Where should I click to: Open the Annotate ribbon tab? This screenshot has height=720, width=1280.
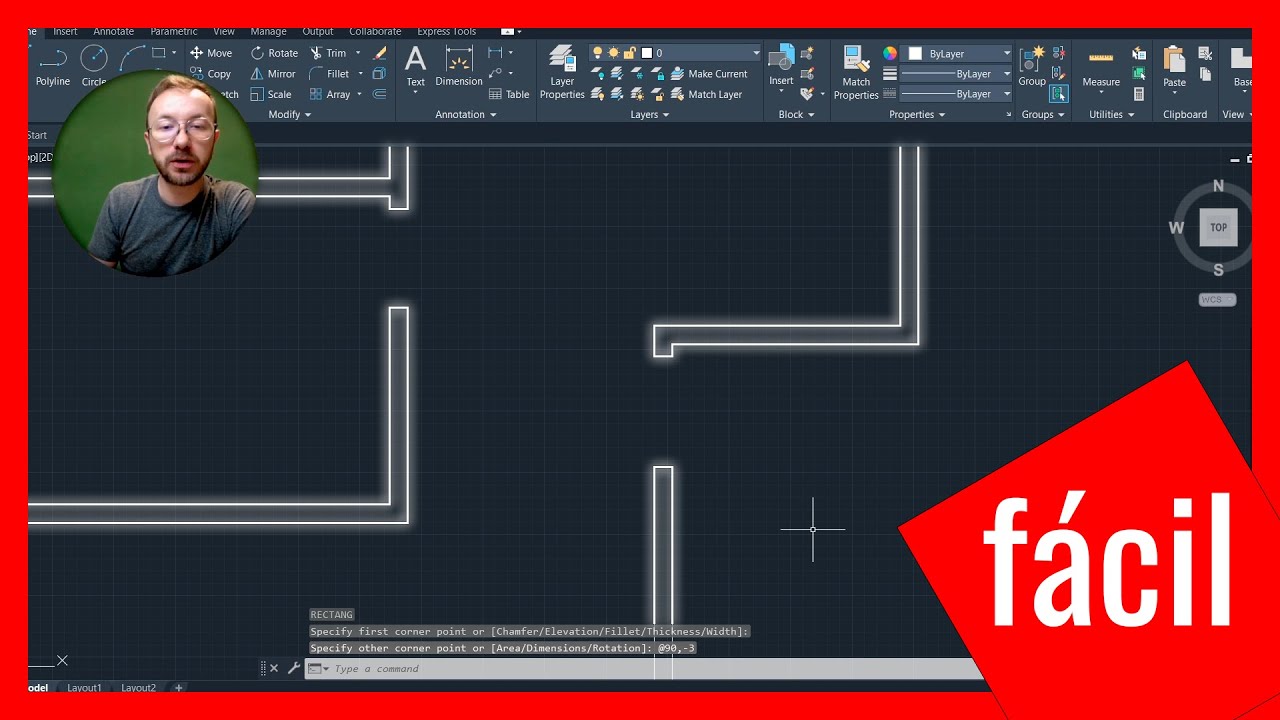[x=113, y=32]
